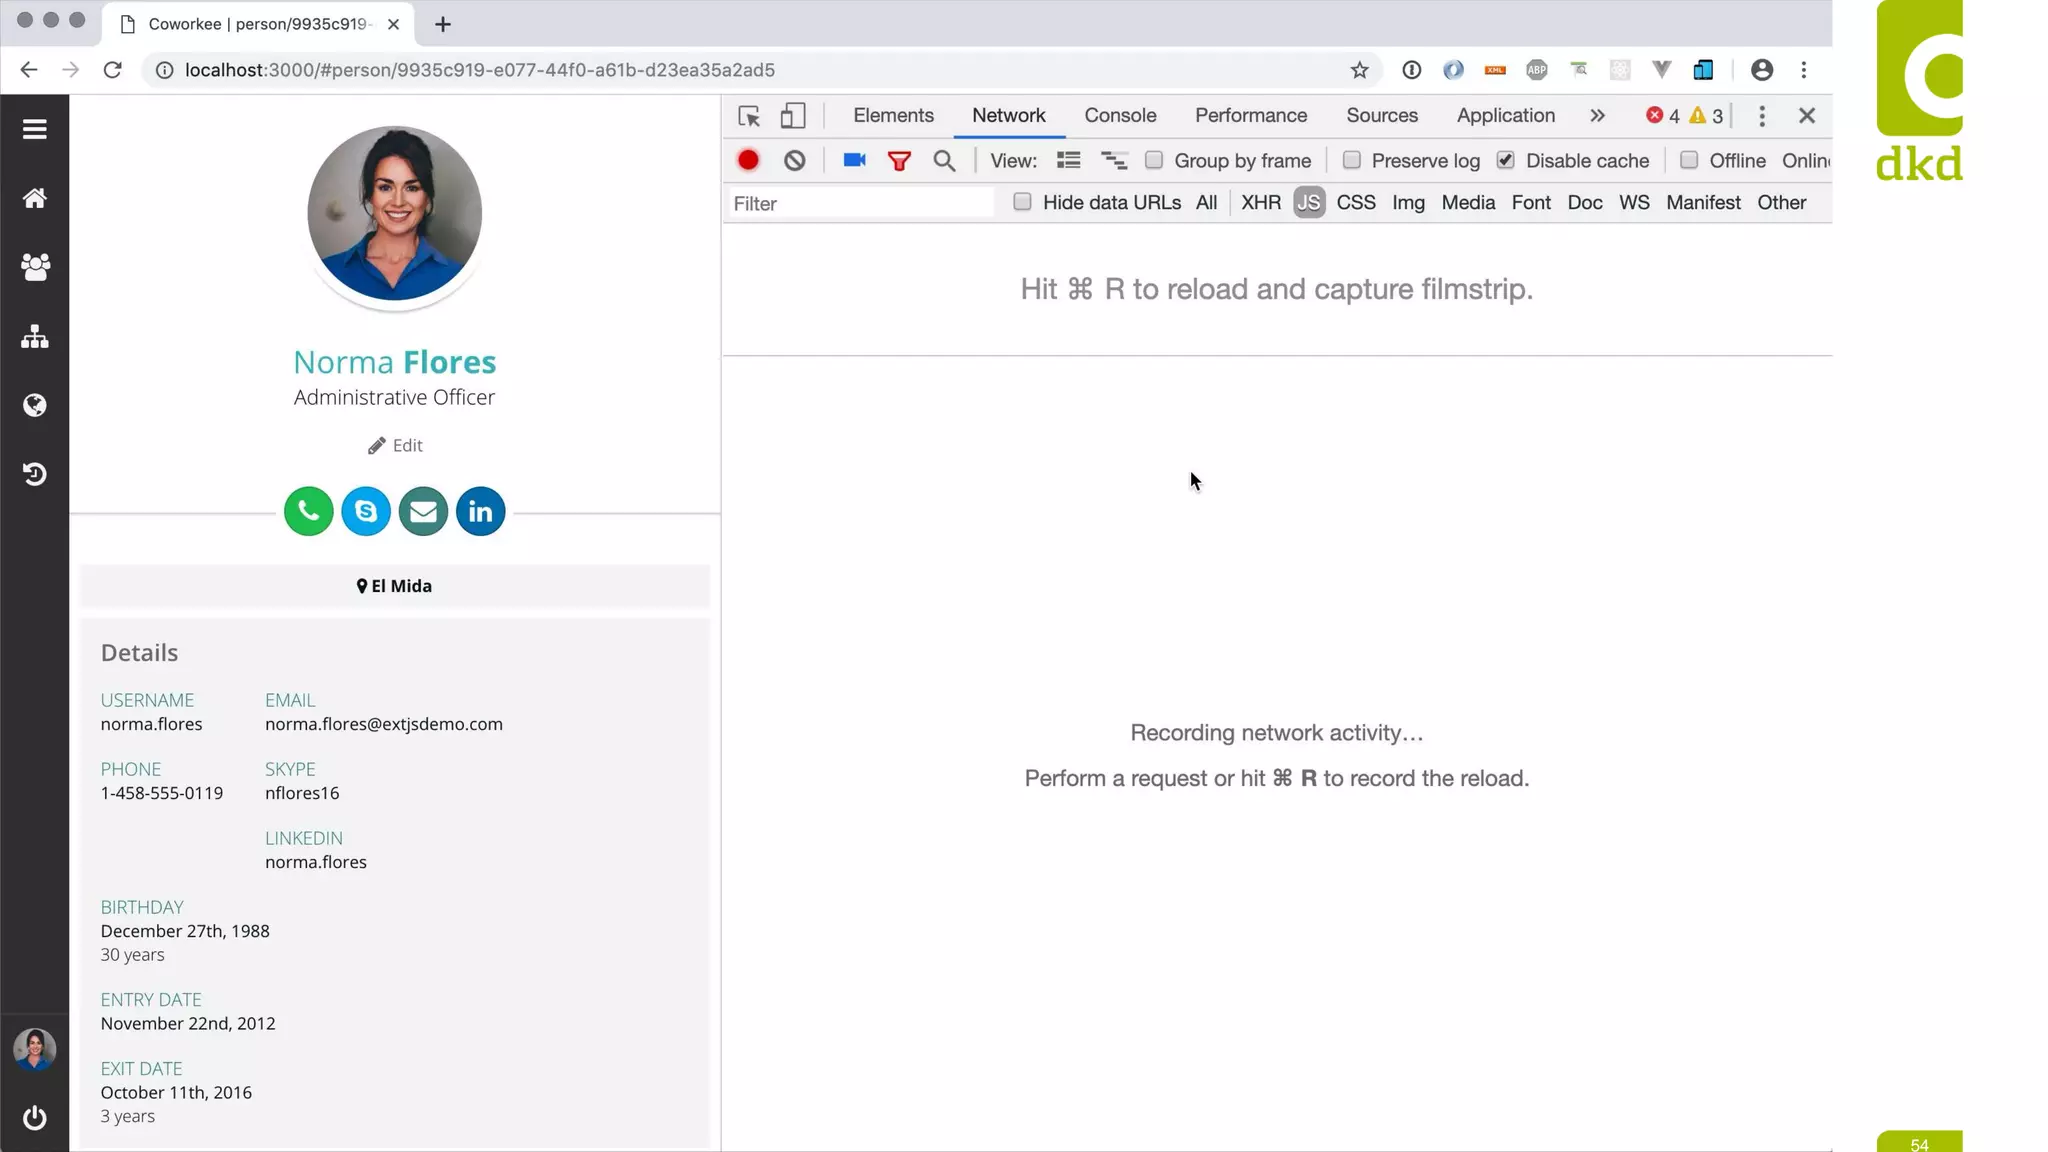Open DevTools customize three-dot menu
Image resolution: width=2048 pixels, height=1152 pixels.
coord(1762,116)
